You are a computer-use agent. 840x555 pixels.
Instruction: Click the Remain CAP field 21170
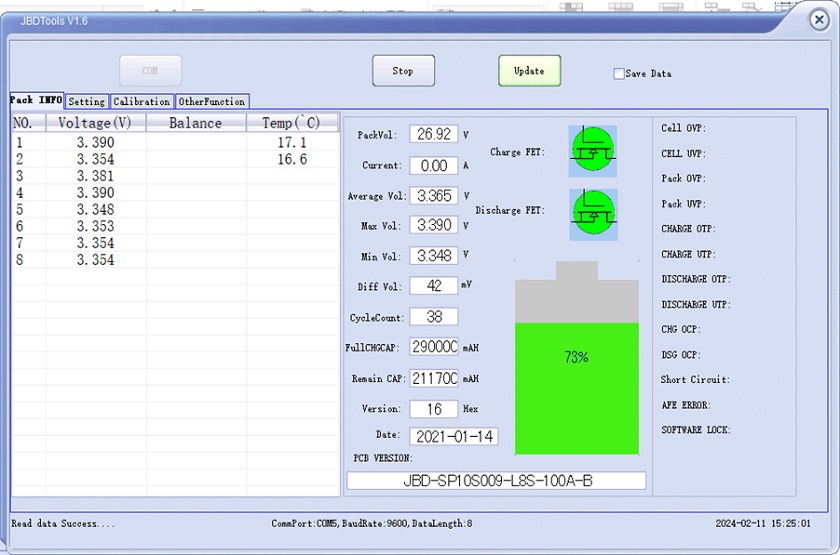tap(434, 378)
